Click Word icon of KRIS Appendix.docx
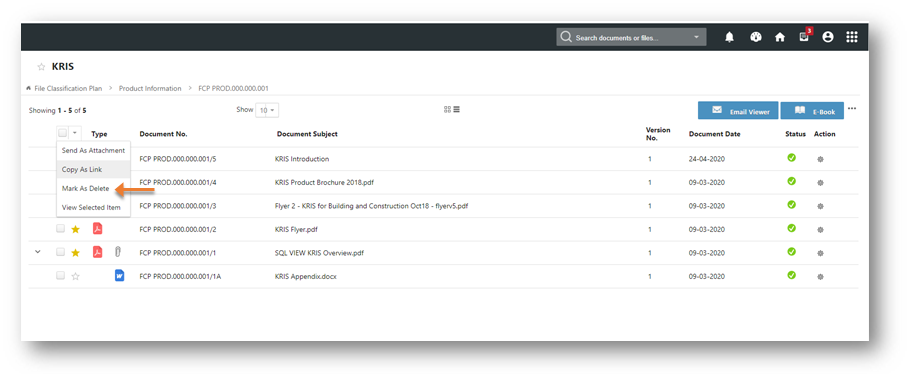911x374 pixels. pyautogui.click(x=120, y=276)
